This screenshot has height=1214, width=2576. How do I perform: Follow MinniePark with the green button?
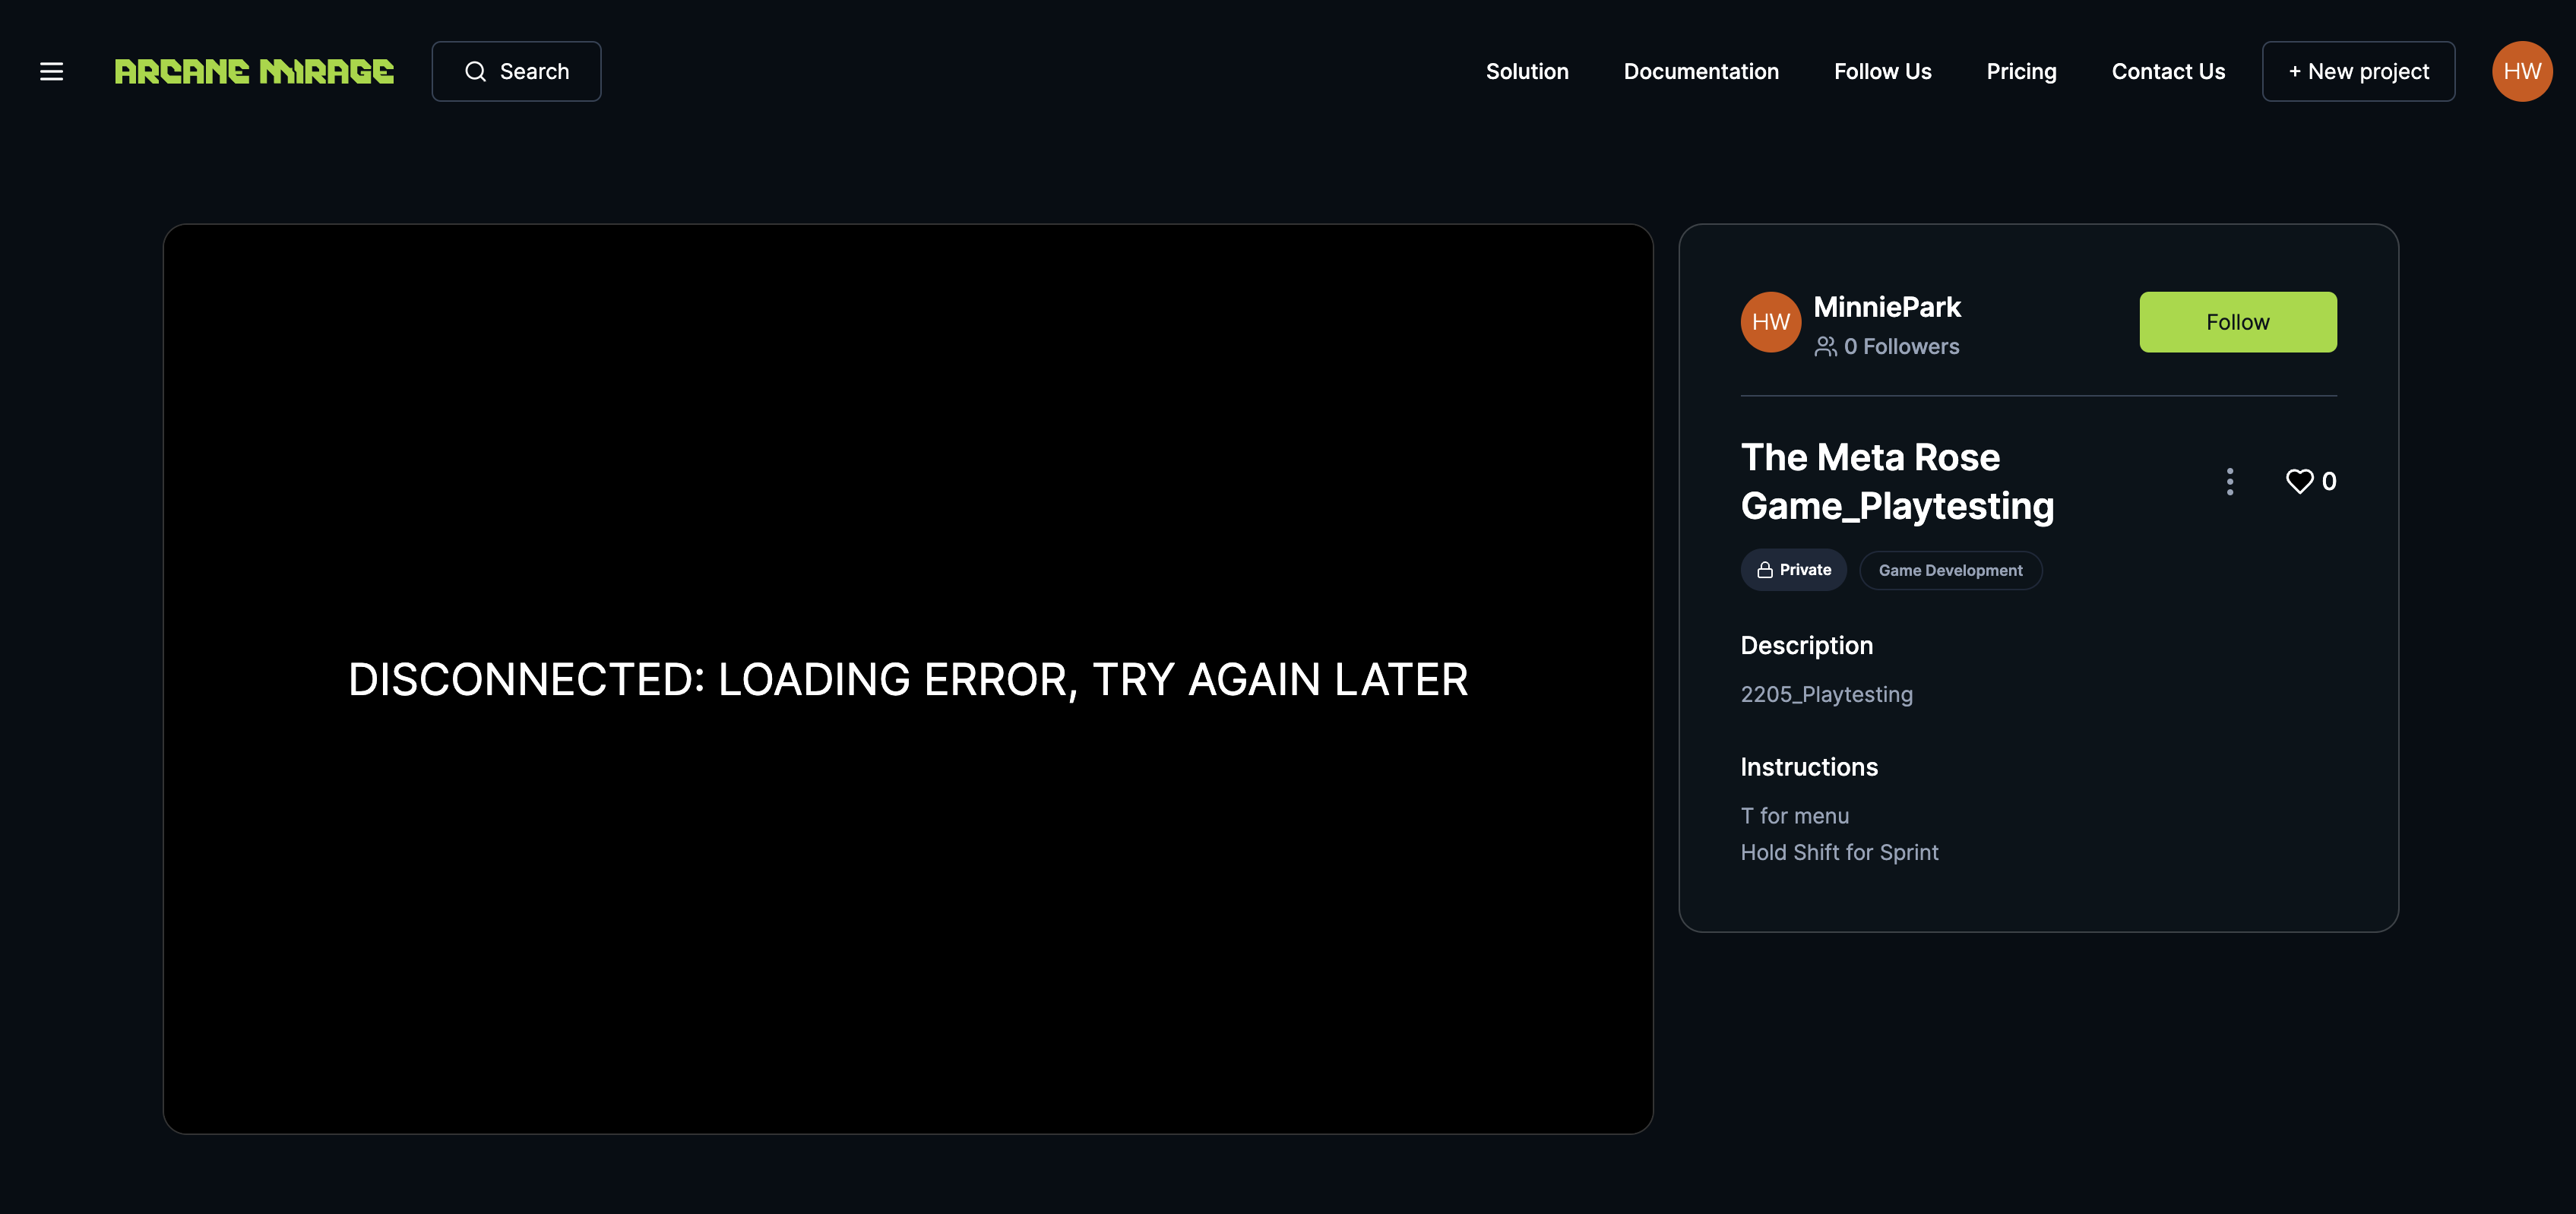coord(2237,322)
